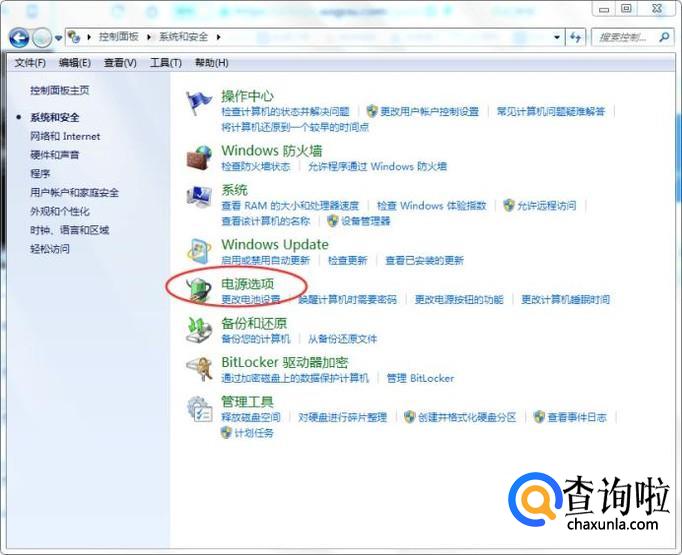Click shield icon beside 允许远程访问
This screenshot has width=682, height=555.
[x=508, y=205]
